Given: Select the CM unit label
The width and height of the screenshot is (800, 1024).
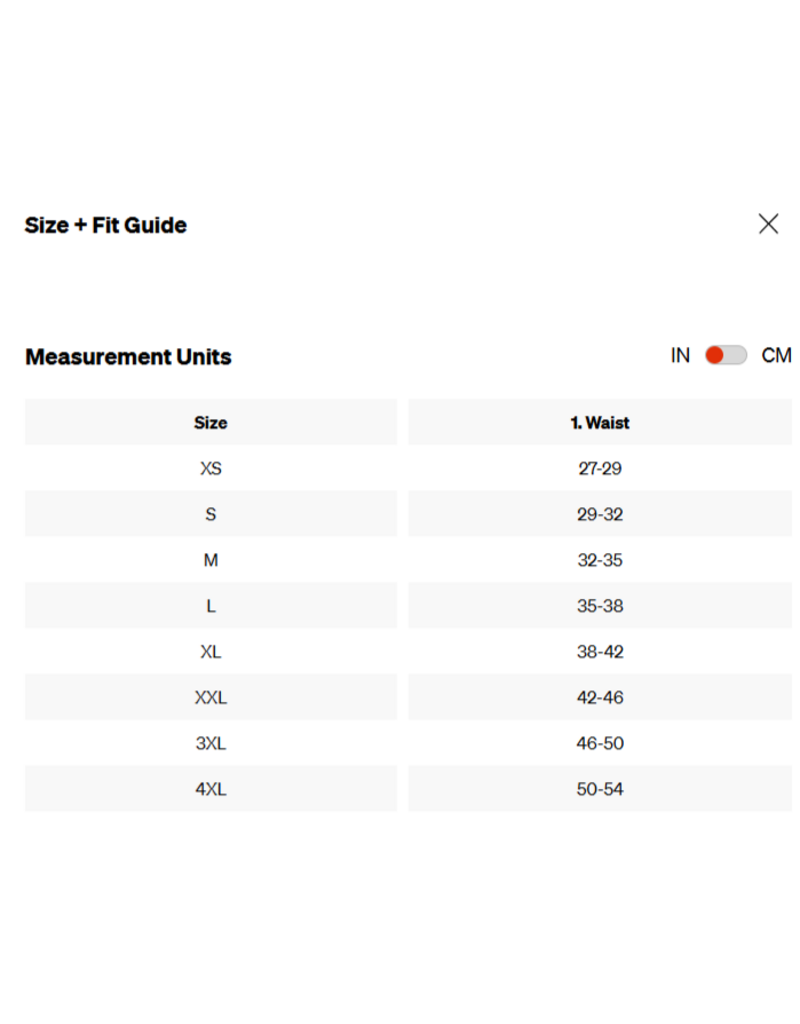Looking at the screenshot, I should pos(776,355).
